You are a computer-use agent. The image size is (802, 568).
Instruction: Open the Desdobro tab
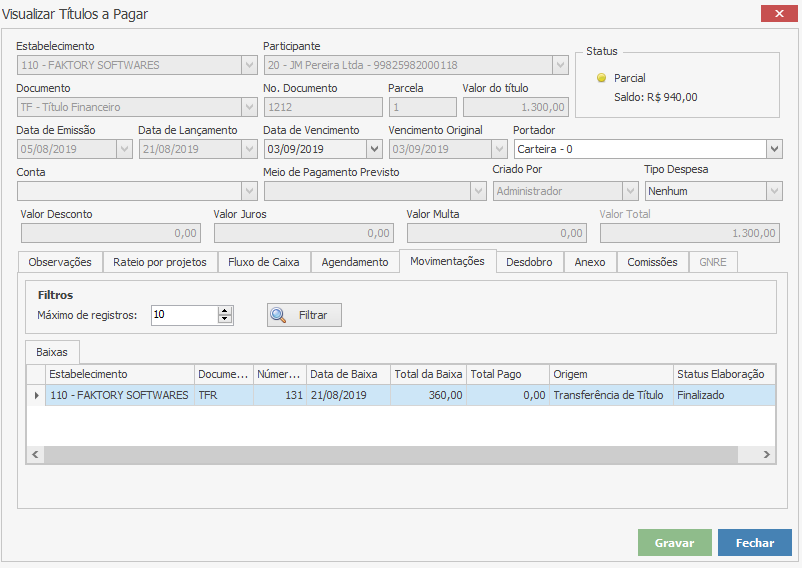click(x=529, y=262)
